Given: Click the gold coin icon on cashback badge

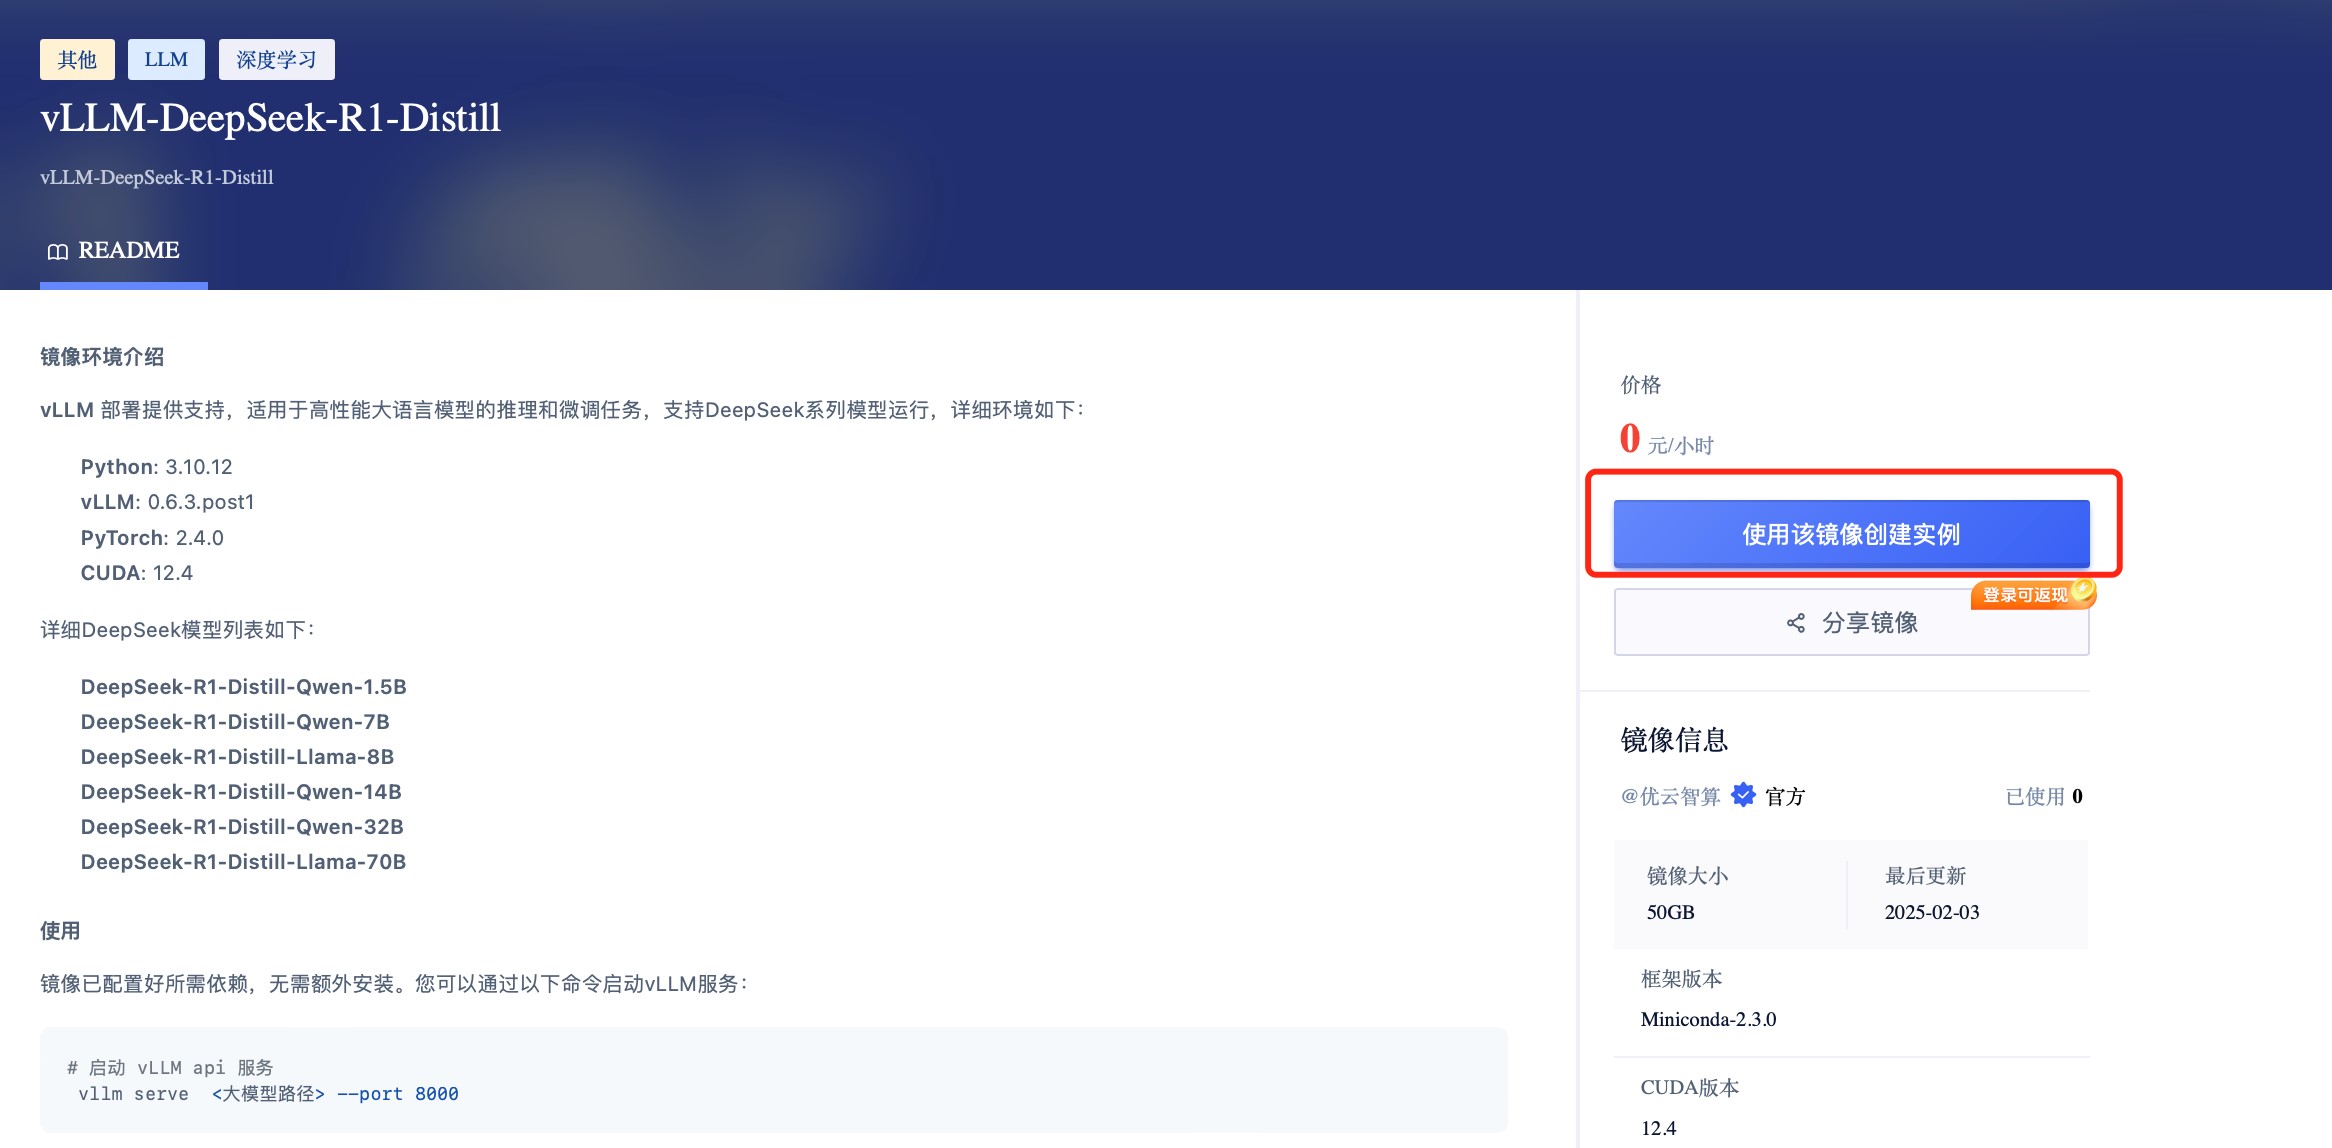Looking at the screenshot, I should click(x=2083, y=590).
